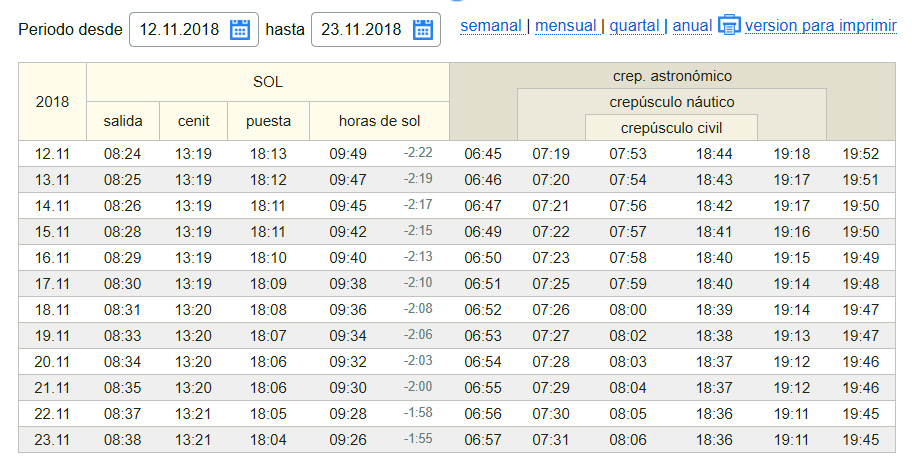Switch to the semanal period view
The height and width of the screenshot is (470, 912).
coord(491,25)
